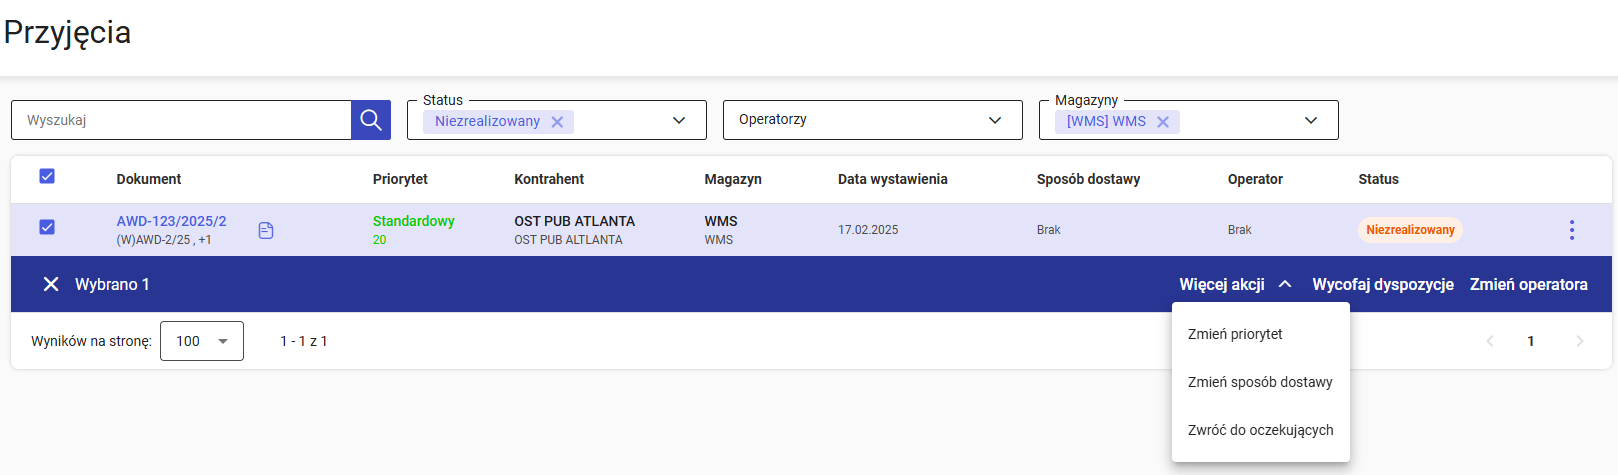Open the AWD-123/2025/2 document link
1618x475 pixels.
[x=171, y=221]
